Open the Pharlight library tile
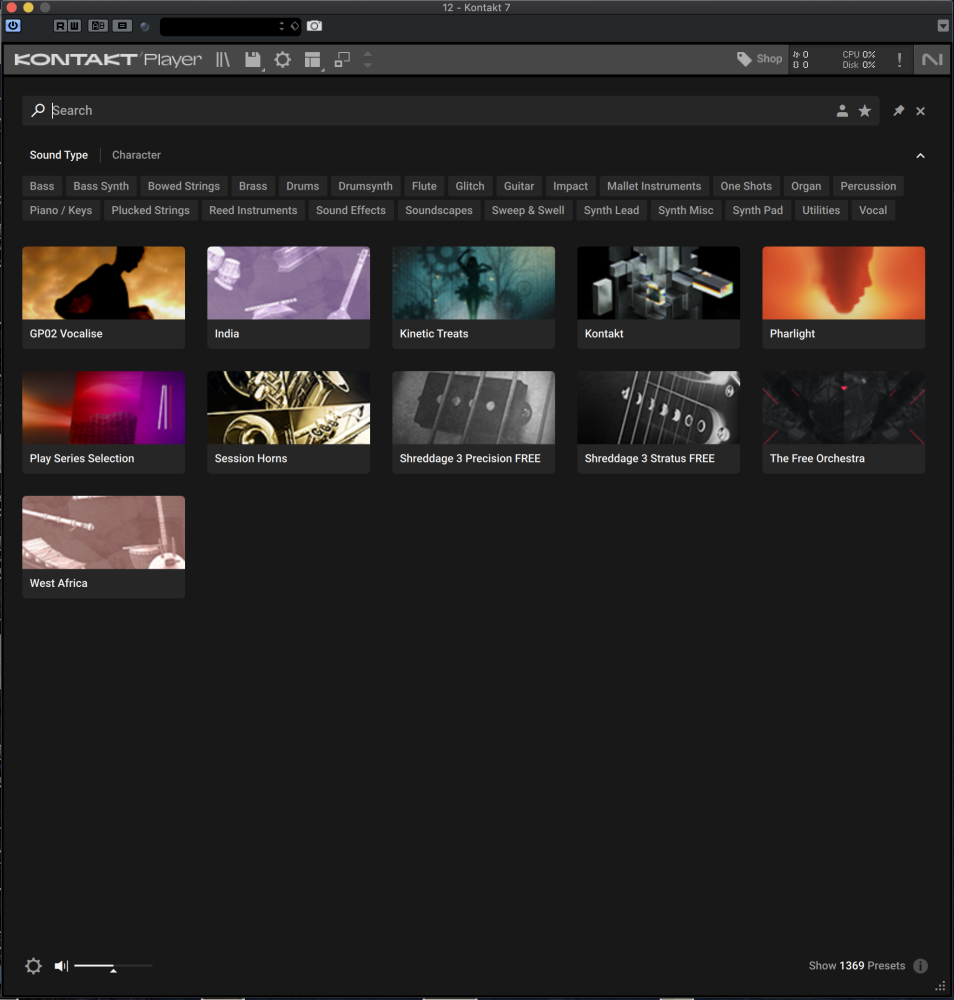The width and height of the screenshot is (954, 1000). (x=843, y=297)
